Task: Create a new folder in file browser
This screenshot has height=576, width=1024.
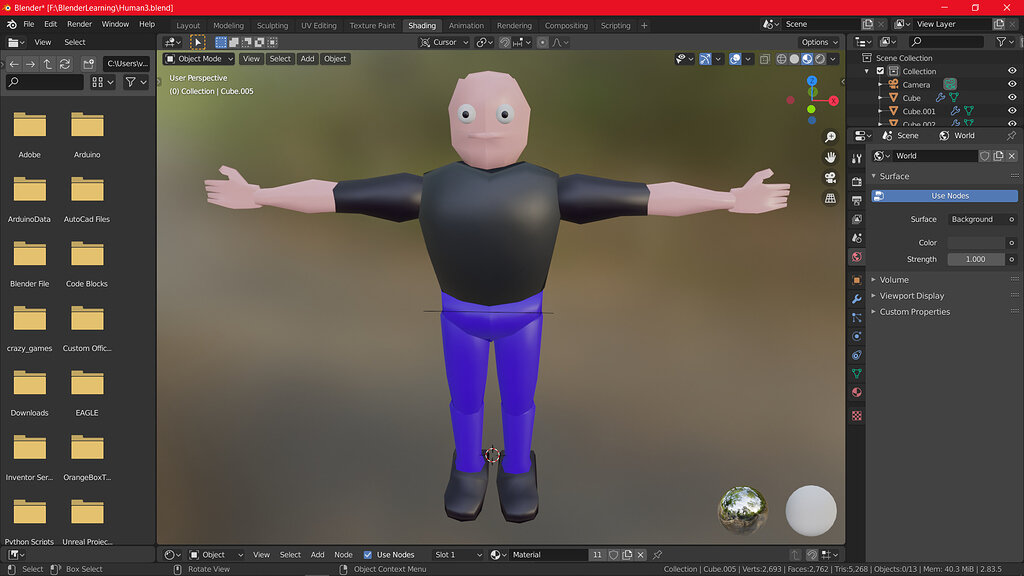Action: pyautogui.click(x=88, y=64)
